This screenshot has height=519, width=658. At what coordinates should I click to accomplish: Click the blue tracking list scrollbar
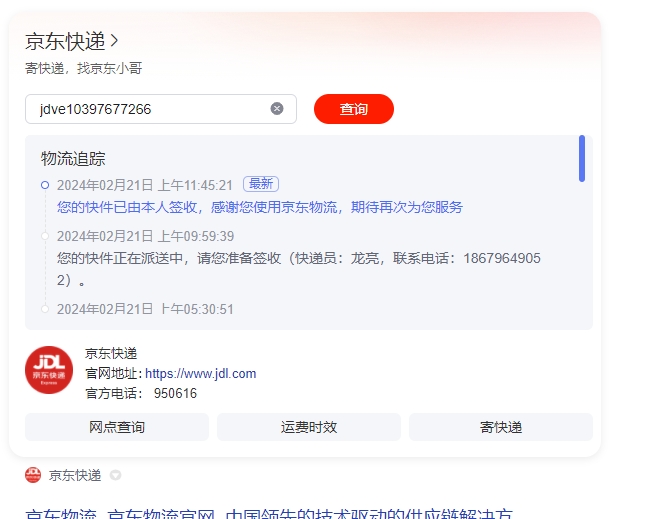pos(582,159)
